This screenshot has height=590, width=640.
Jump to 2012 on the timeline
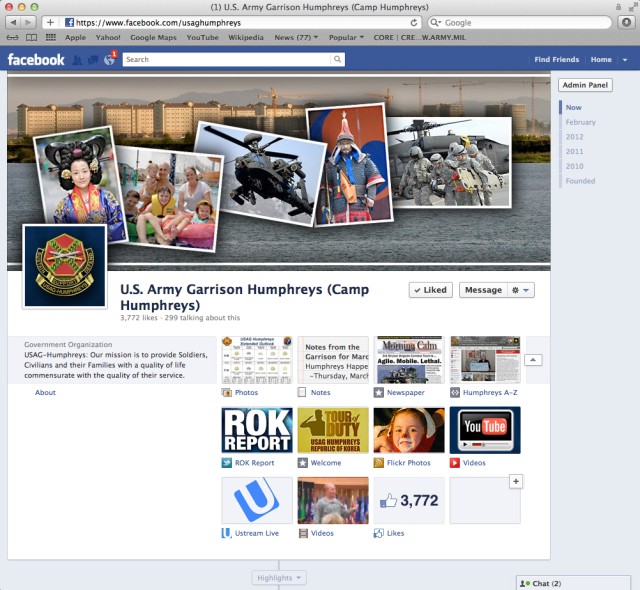(x=574, y=137)
